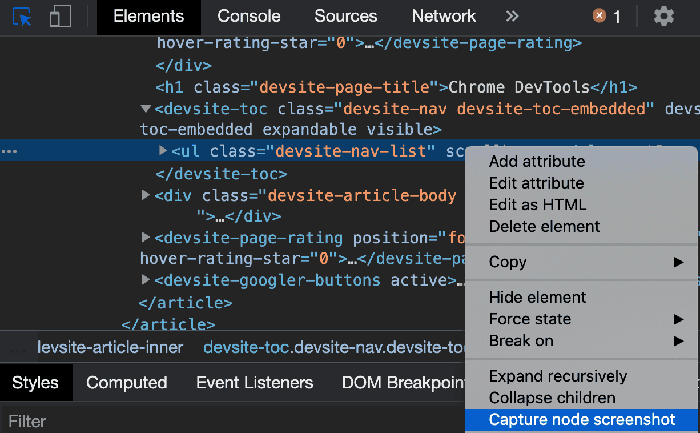Image resolution: width=700 pixels, height=433 pixels.
Task: Activate the inspect element picker icon
Action: [22, 16]
